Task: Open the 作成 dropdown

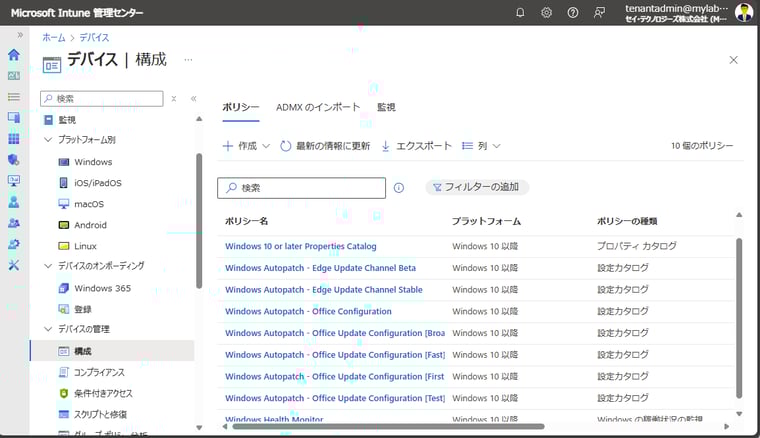Action: pos(246,146)
